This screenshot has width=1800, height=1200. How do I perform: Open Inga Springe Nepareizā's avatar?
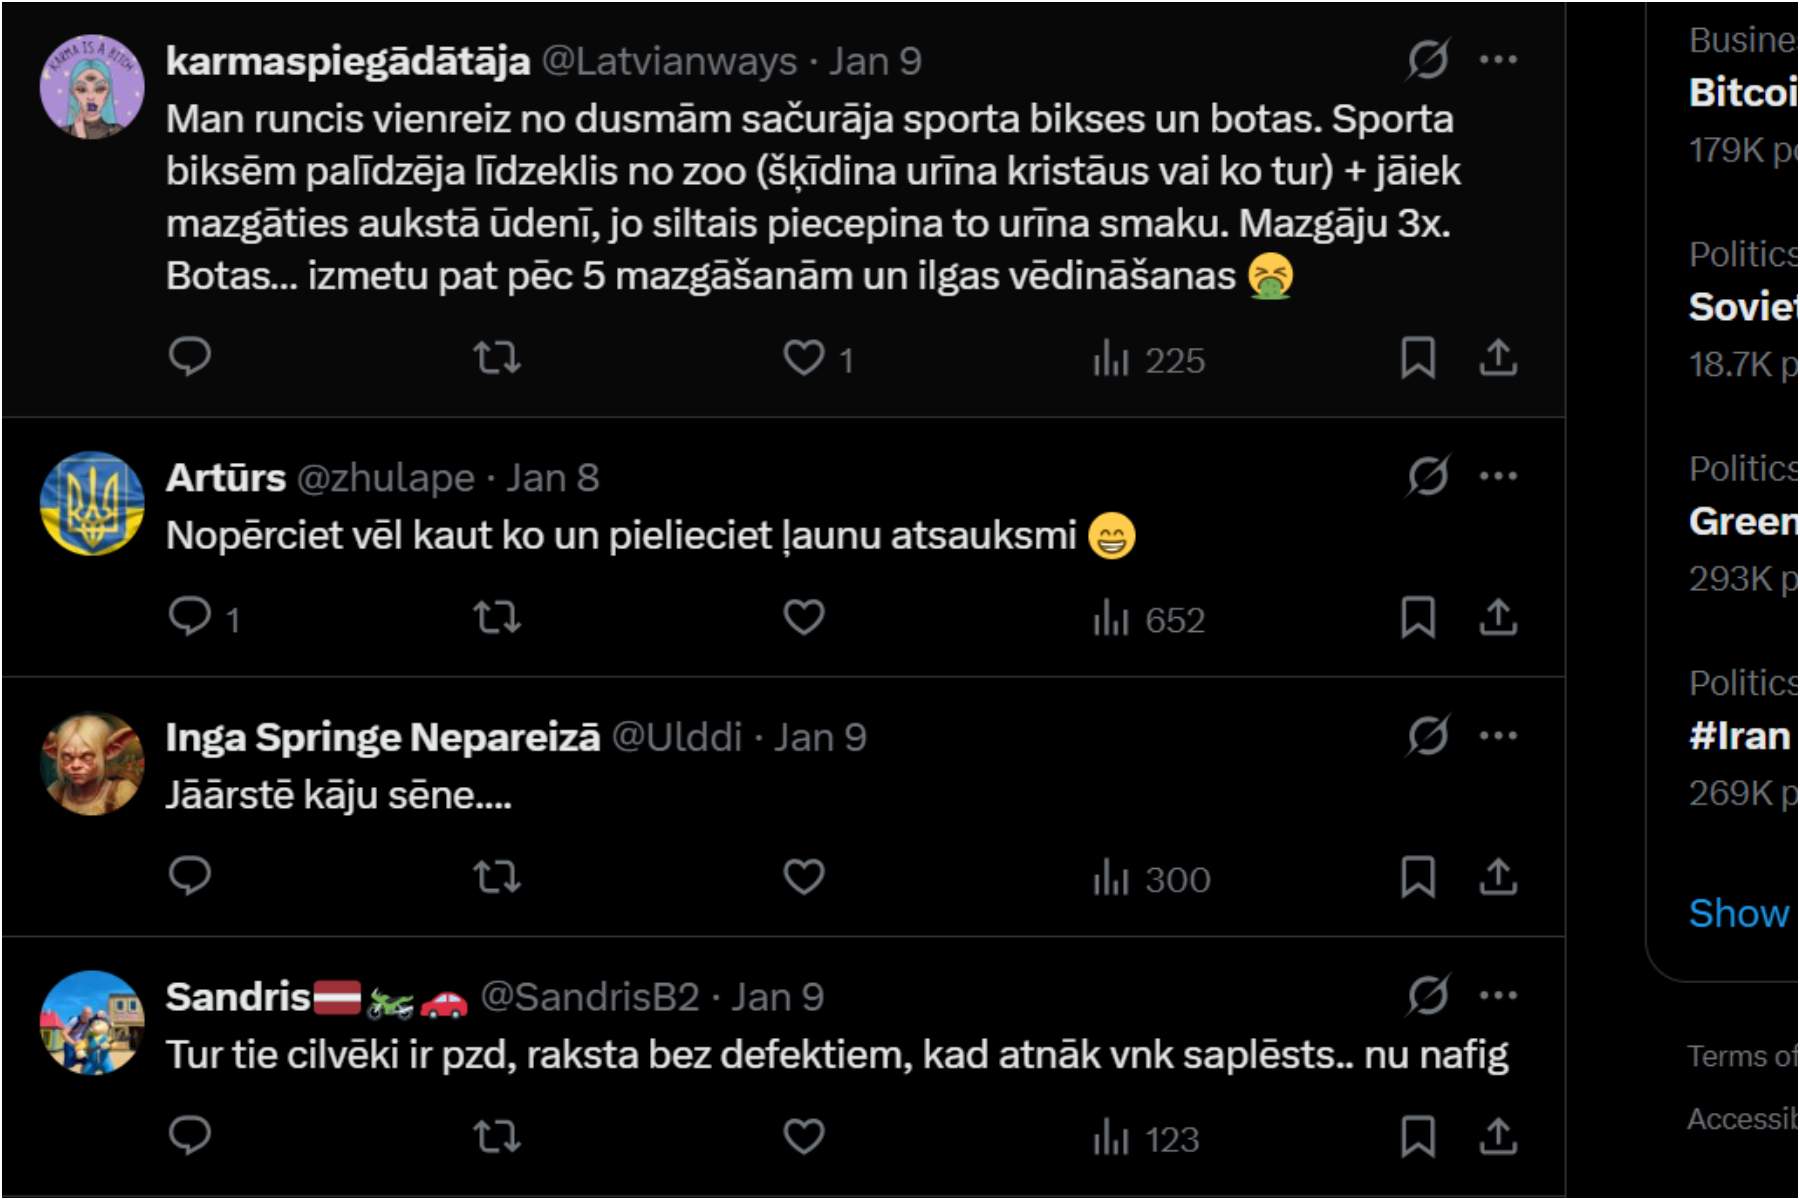click(x=92, y=764)
